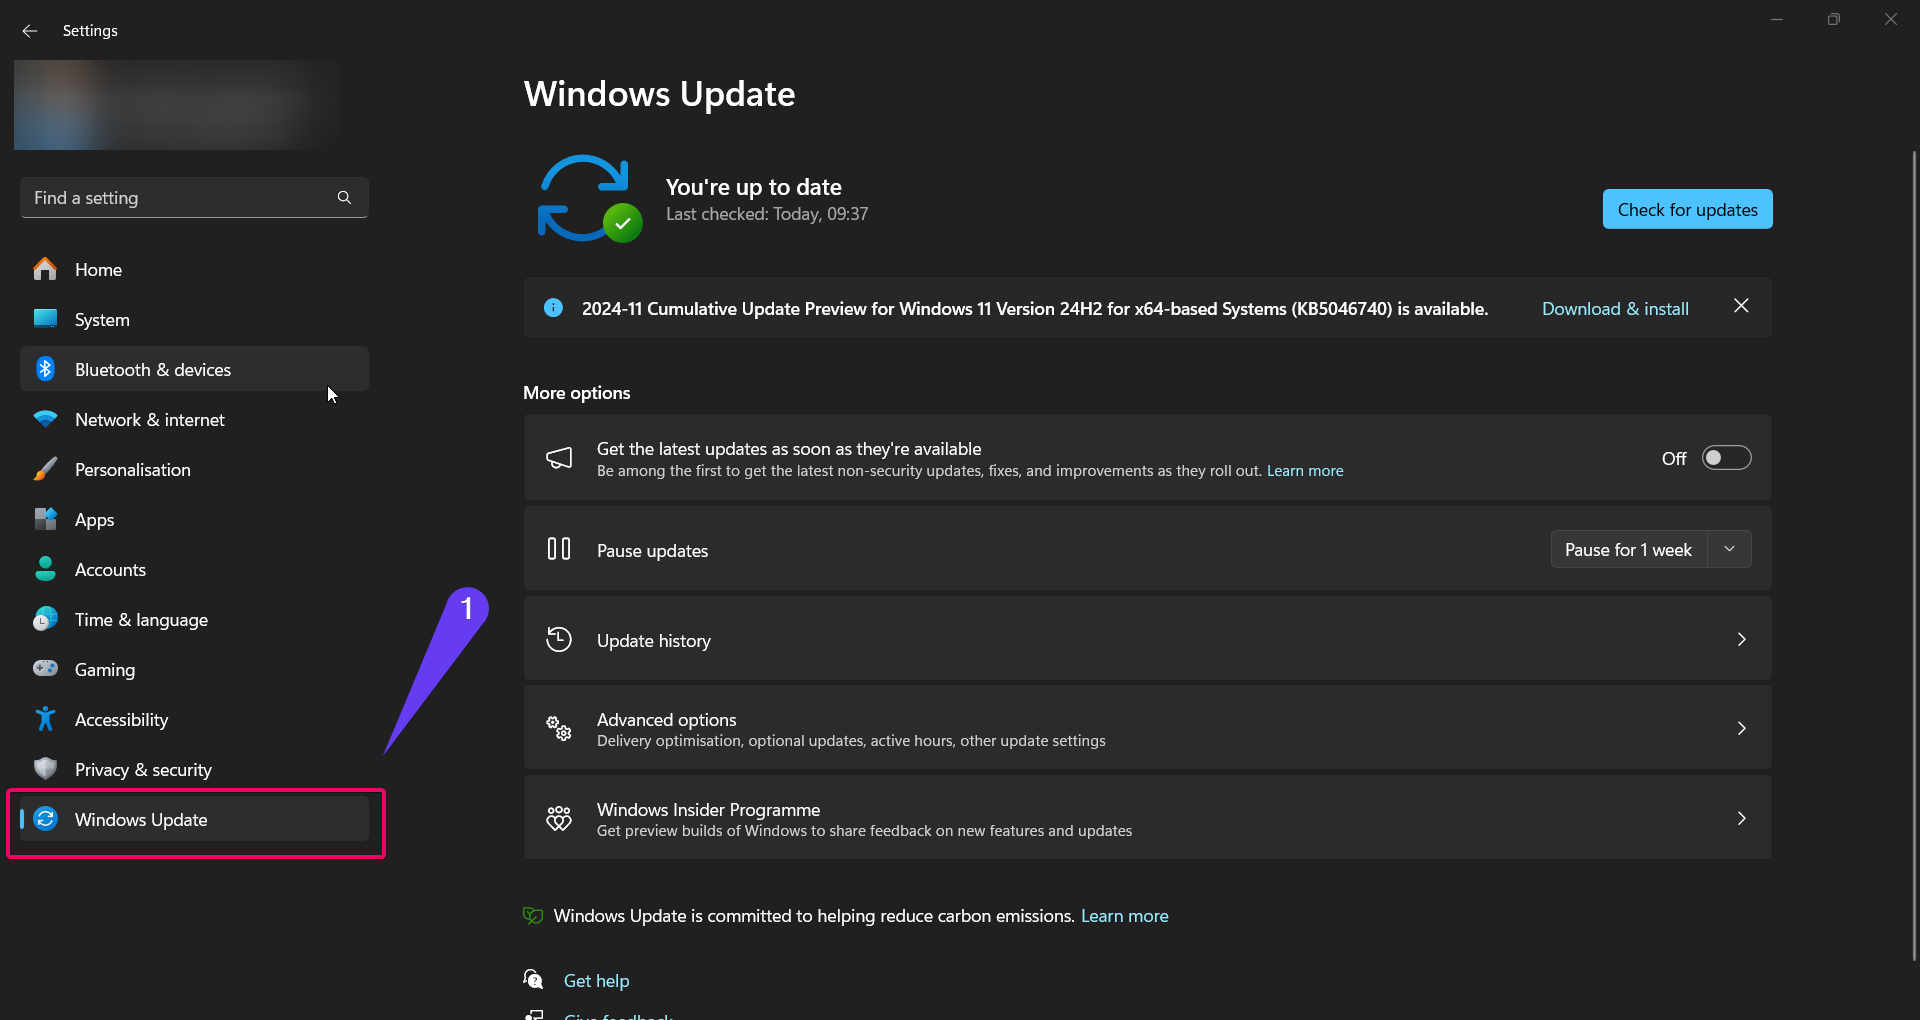Screen dimensions: 1920x1020
Task: Click the back arrow icon in Settings
Action: pyautogui.click(x=30, y=31)
